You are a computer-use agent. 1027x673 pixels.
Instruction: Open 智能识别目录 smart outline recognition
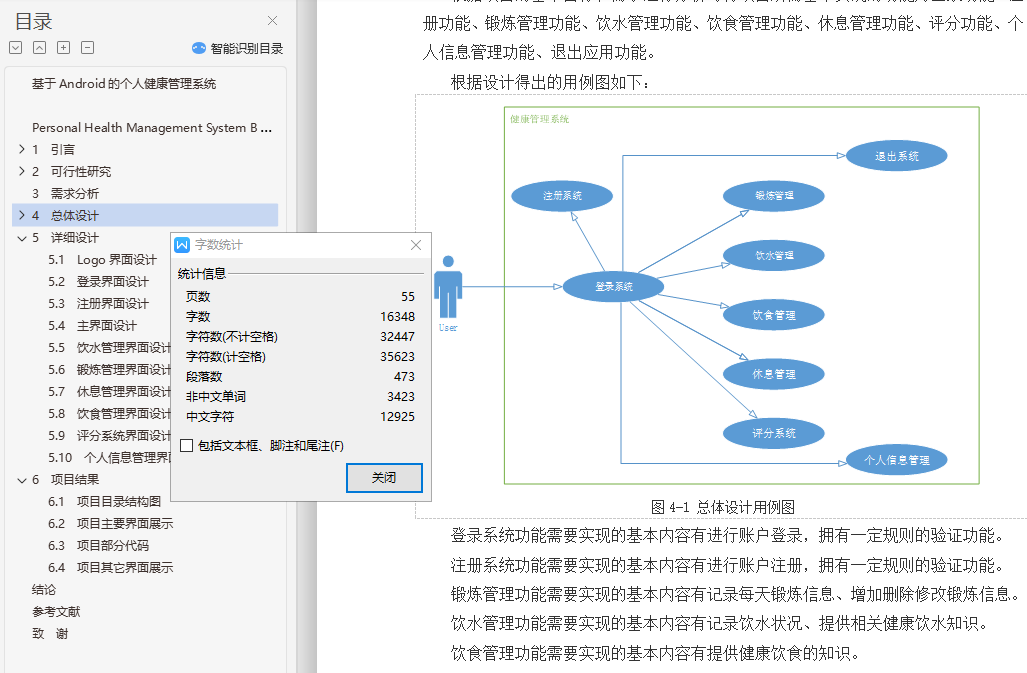click(237, 48)
